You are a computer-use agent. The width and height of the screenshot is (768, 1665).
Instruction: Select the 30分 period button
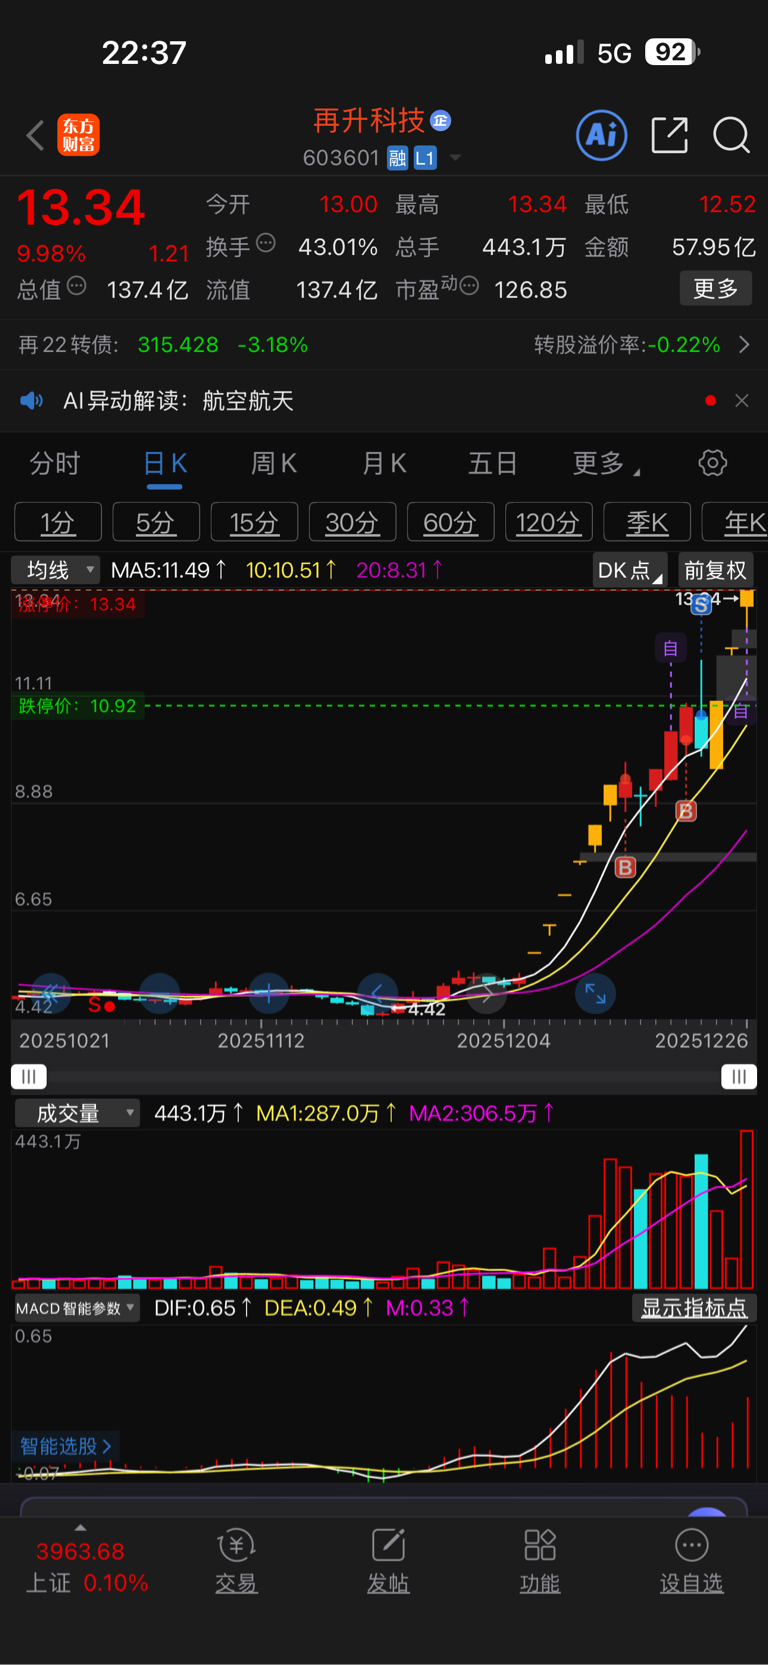(x=352, y=522)
